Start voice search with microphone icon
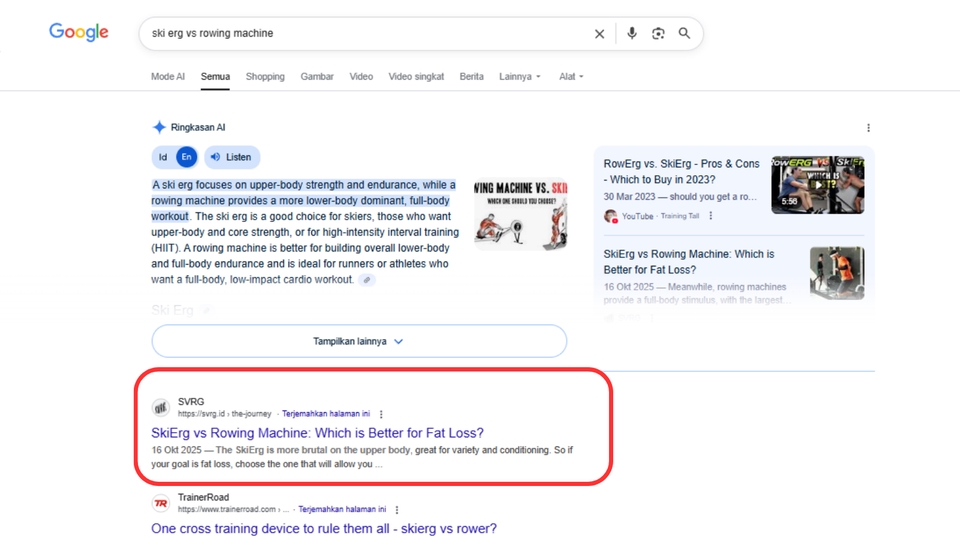 631,33
